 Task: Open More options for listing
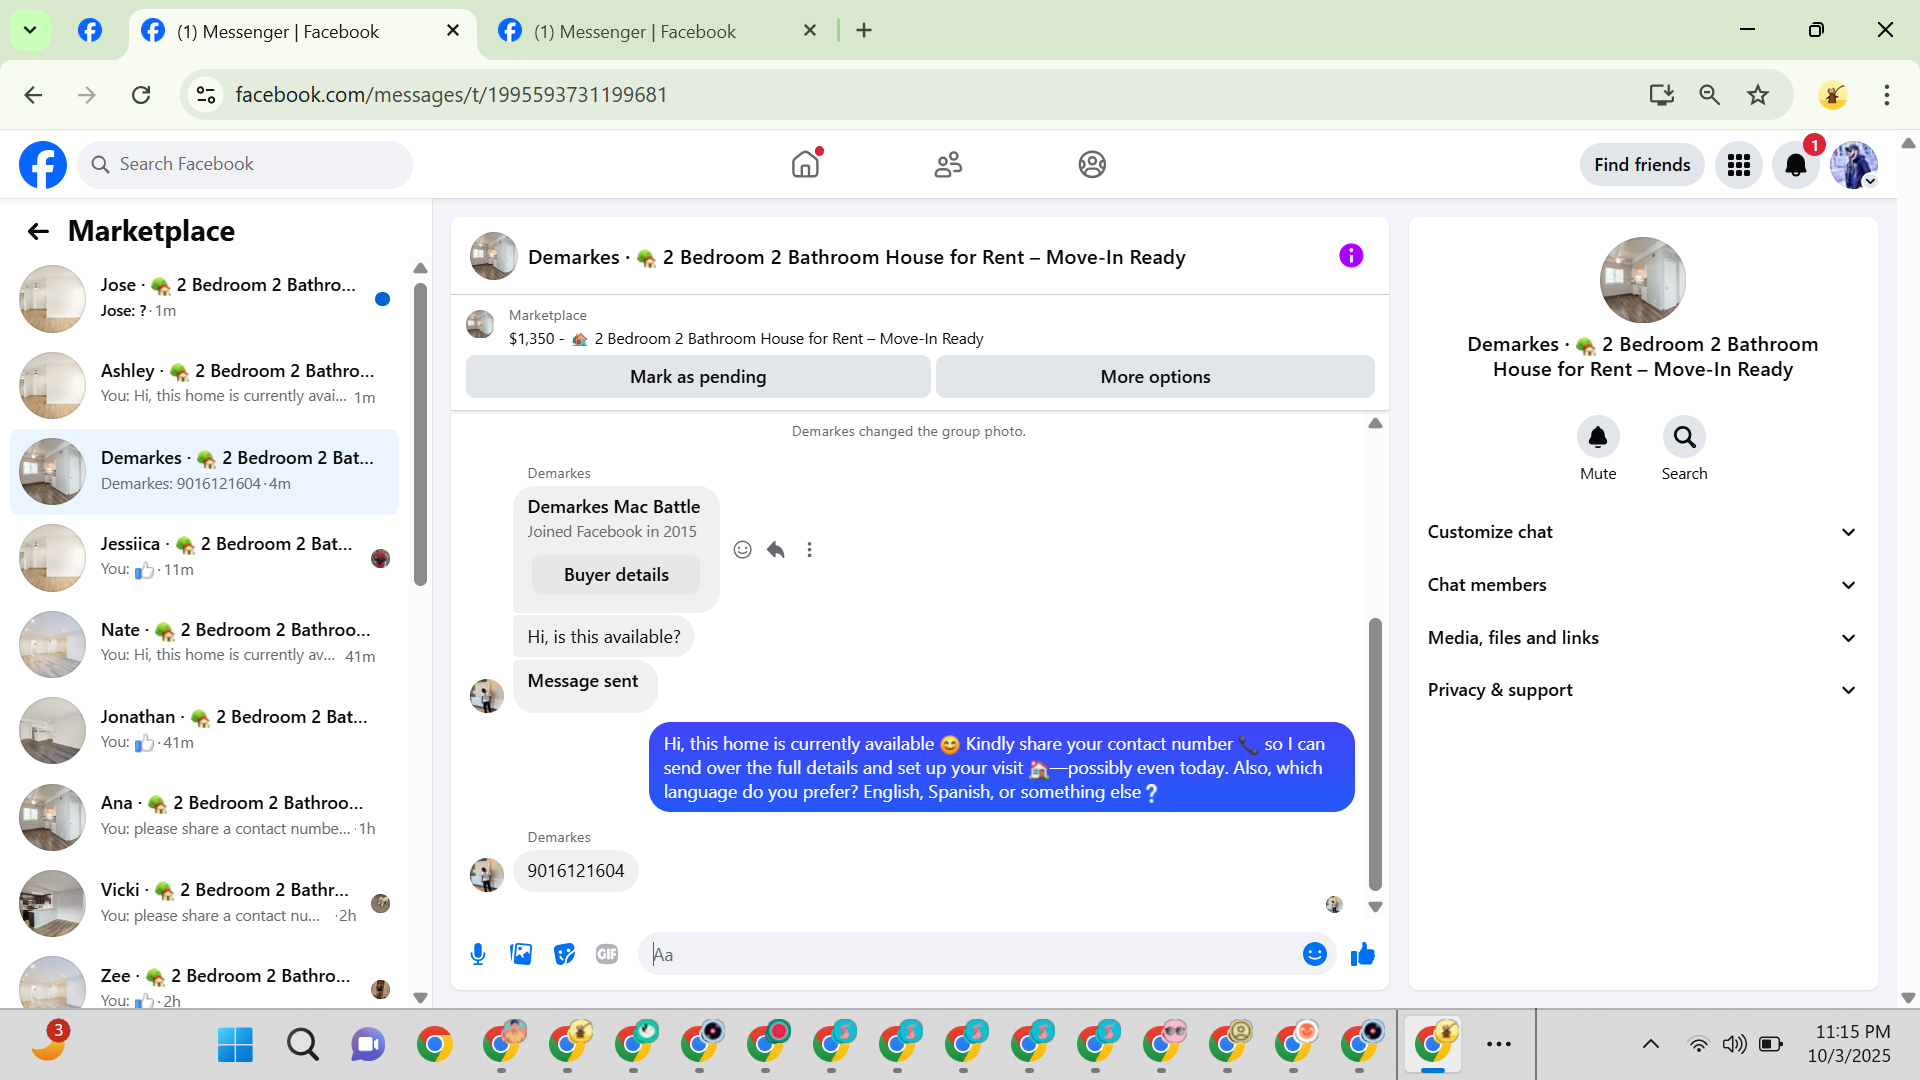tap(1155, 377)
